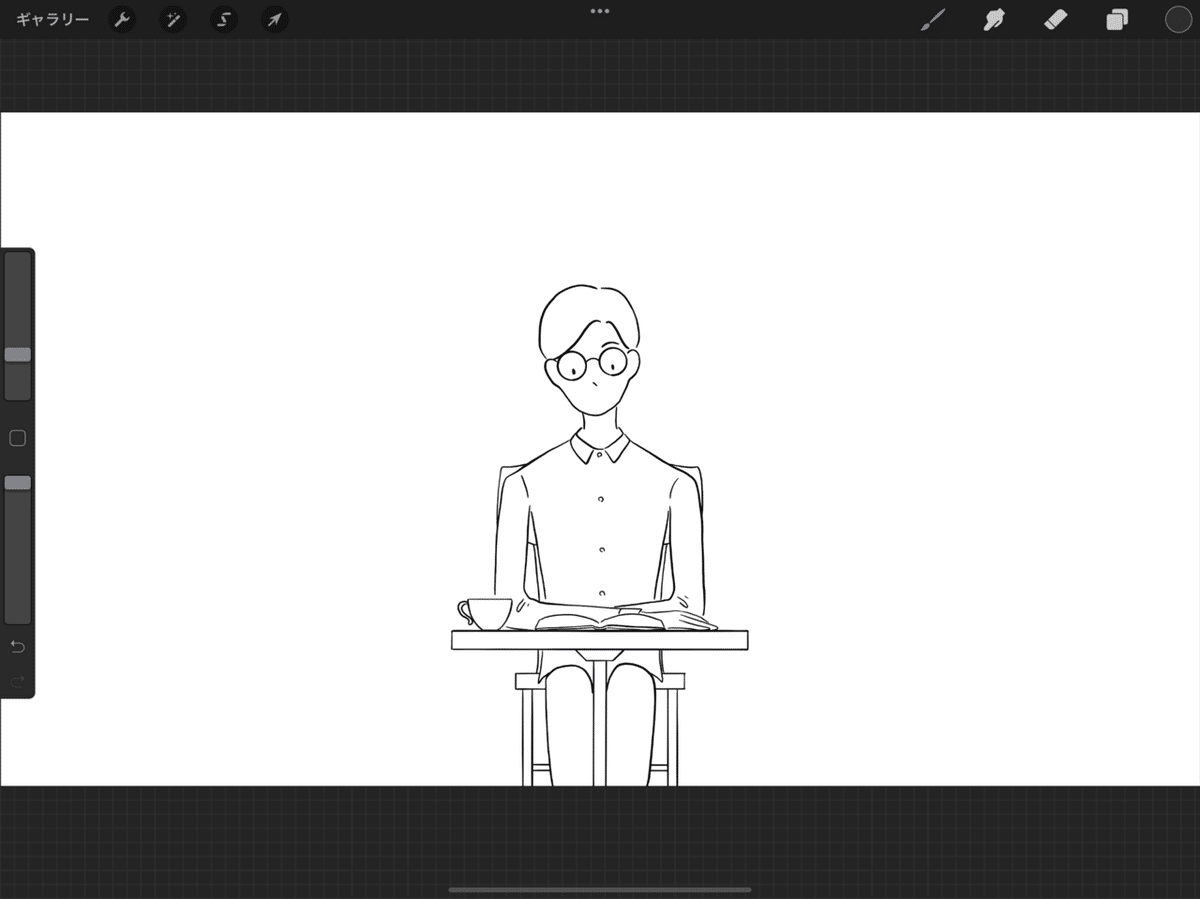Image resolution: width=1200 pixels, height=899 pixels.
Task: Click the brush opacity slider handle
Action: pyautogui.click(x=17, y=482)
